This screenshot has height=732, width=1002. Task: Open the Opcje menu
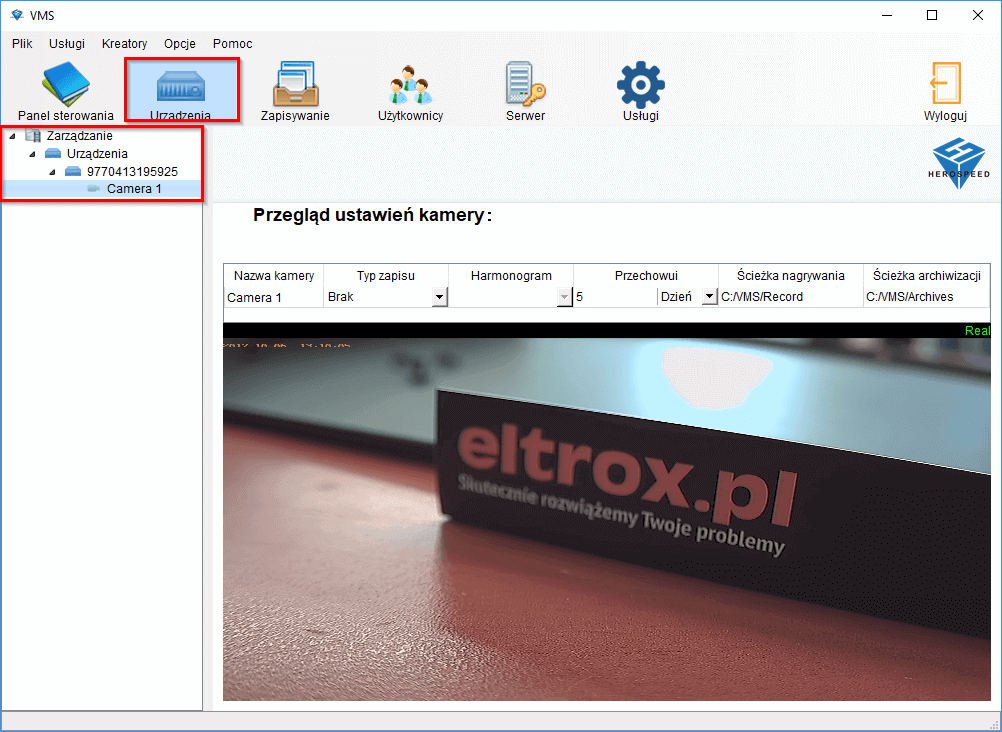(x=179, y=44)
